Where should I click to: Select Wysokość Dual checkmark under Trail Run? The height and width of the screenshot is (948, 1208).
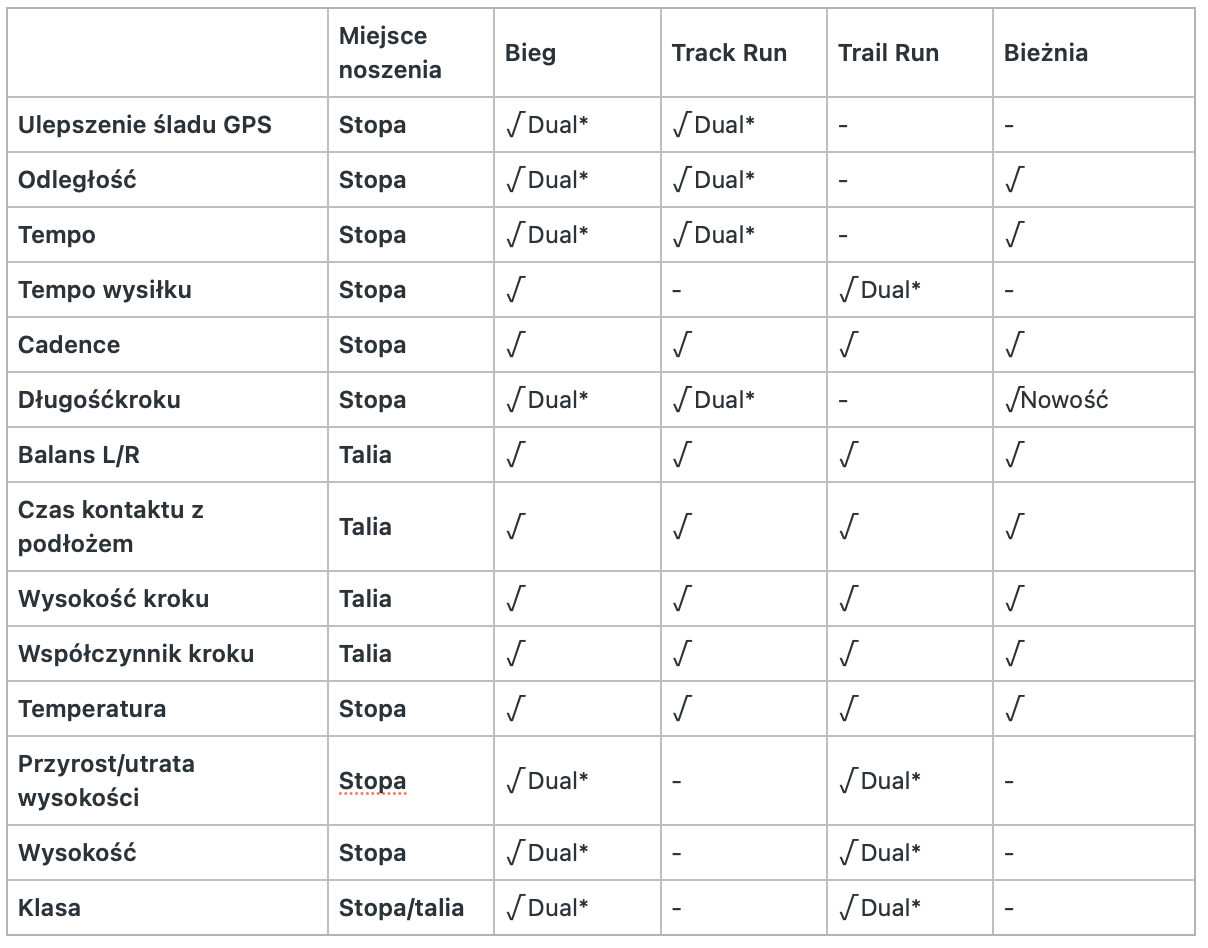click(x=879, y=853)
